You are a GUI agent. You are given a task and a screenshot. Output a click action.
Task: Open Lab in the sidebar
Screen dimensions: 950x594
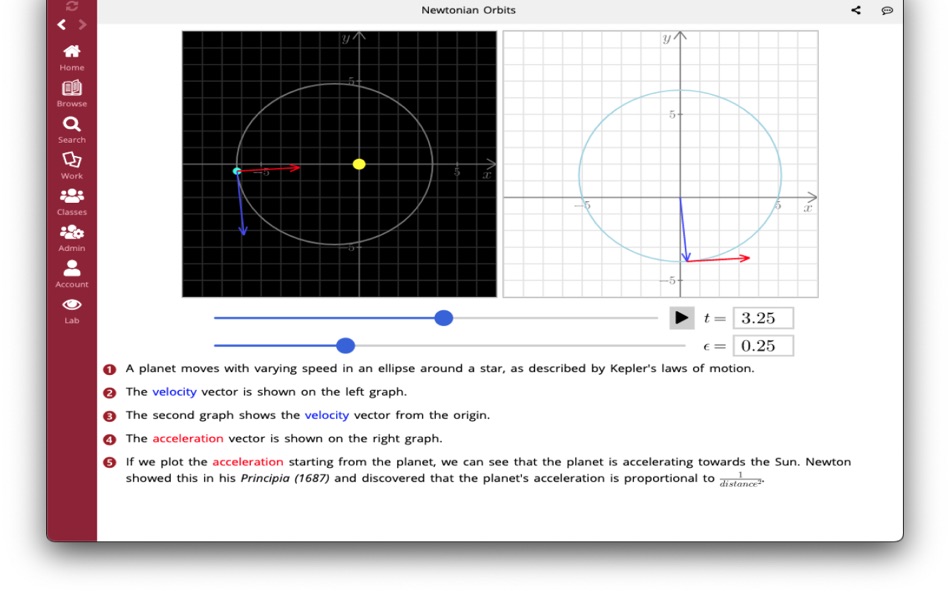(71, 310)
